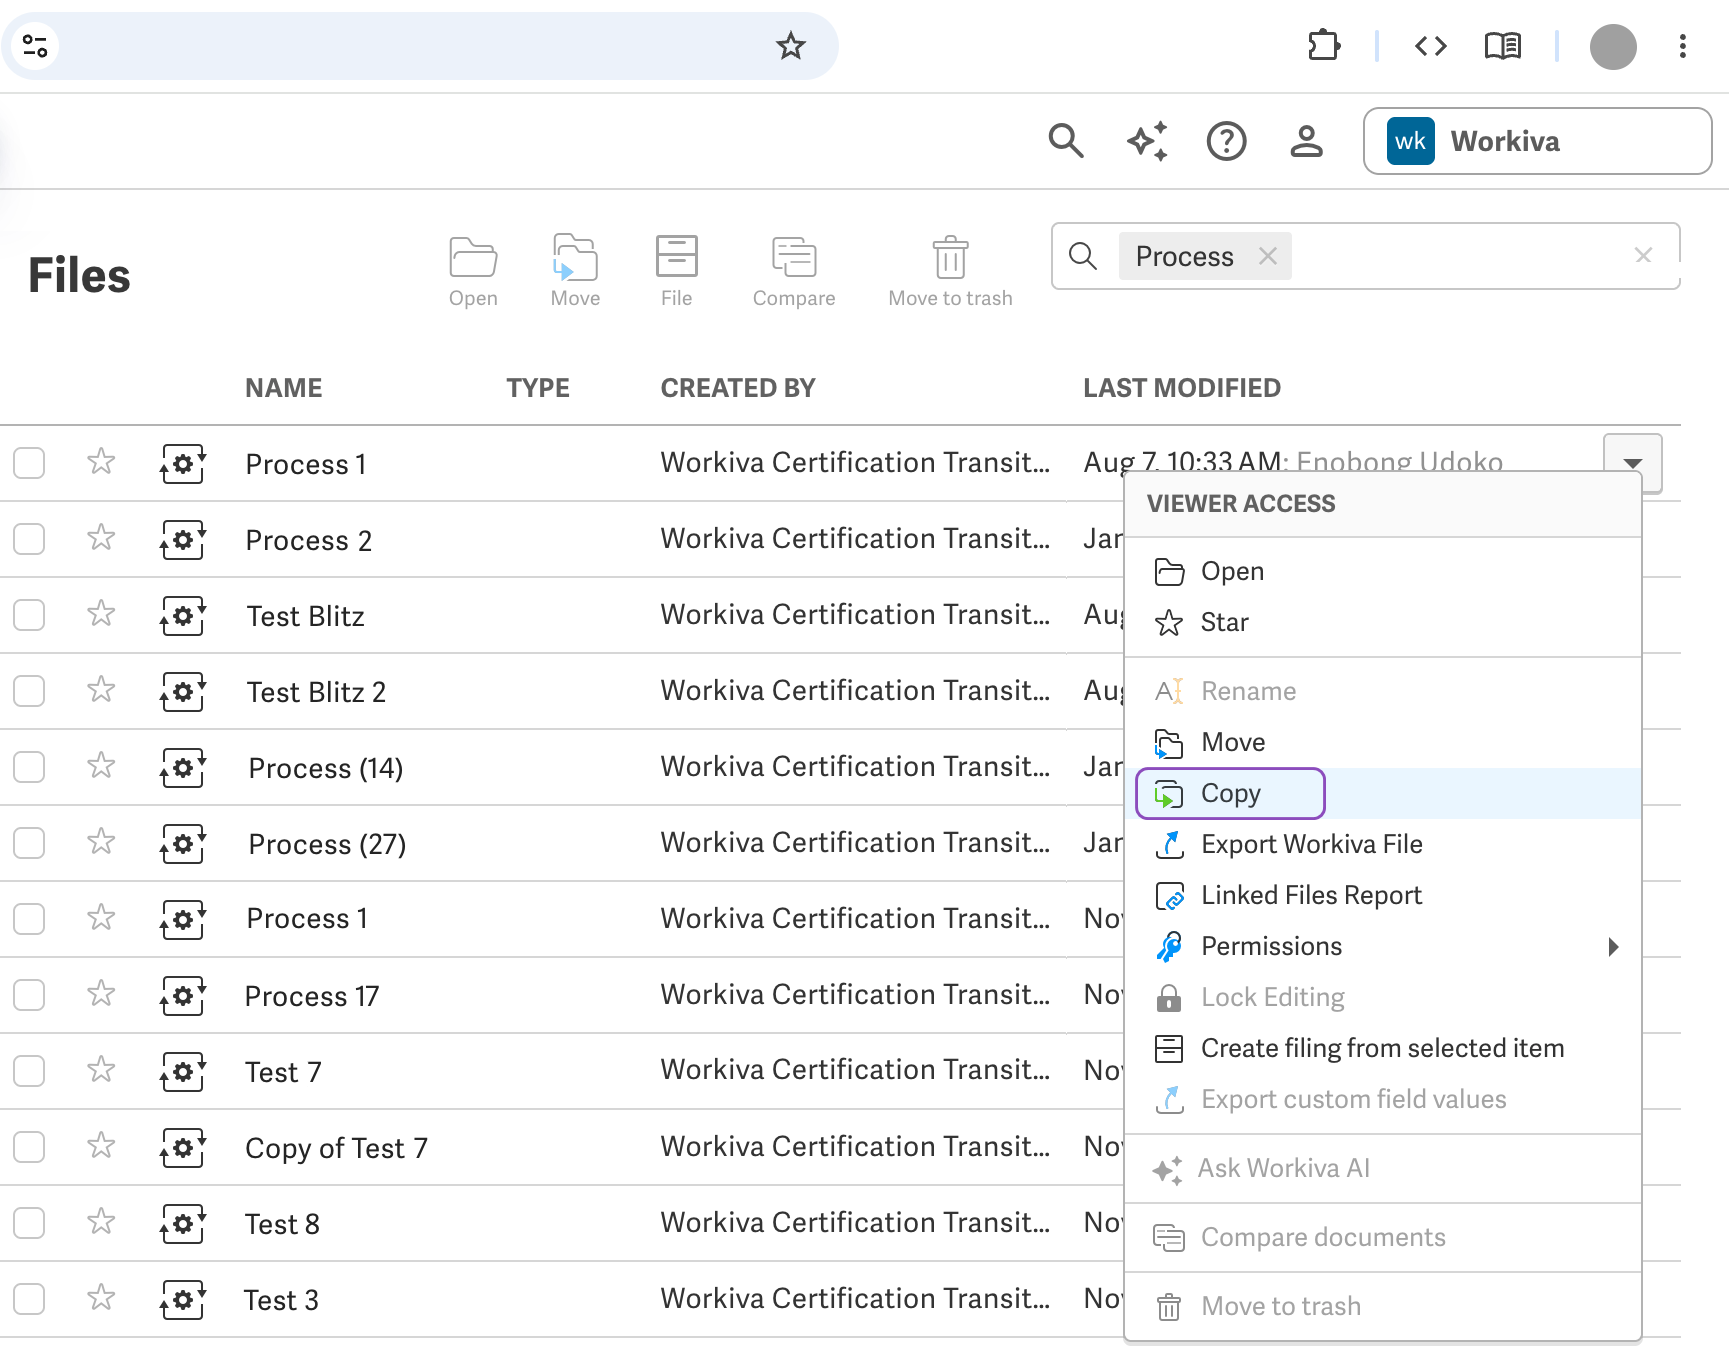1729x1350 pixels.
Task: Clear the search field with the X
Action: coord(1643,255)
